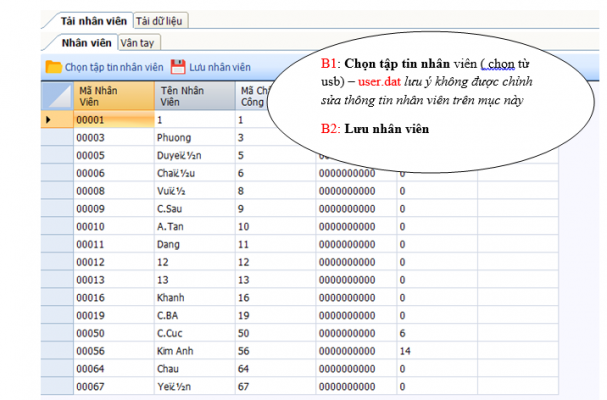
Task: Switch to the Vân tay sub-tab
Action: [x=137, y=43]
